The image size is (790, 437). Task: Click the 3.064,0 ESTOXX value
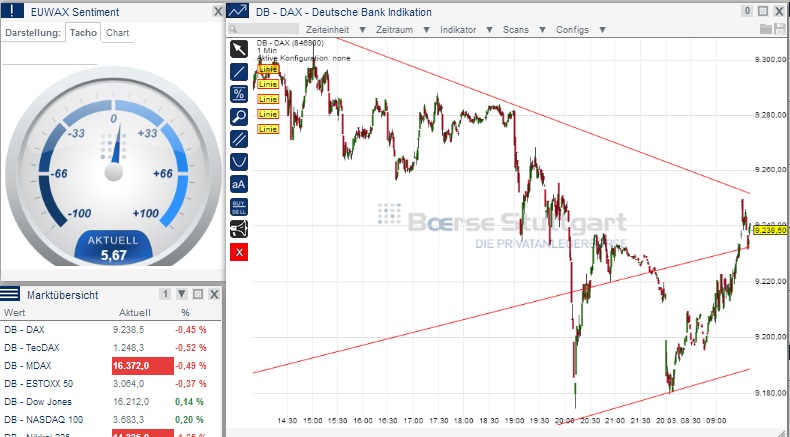128,384
